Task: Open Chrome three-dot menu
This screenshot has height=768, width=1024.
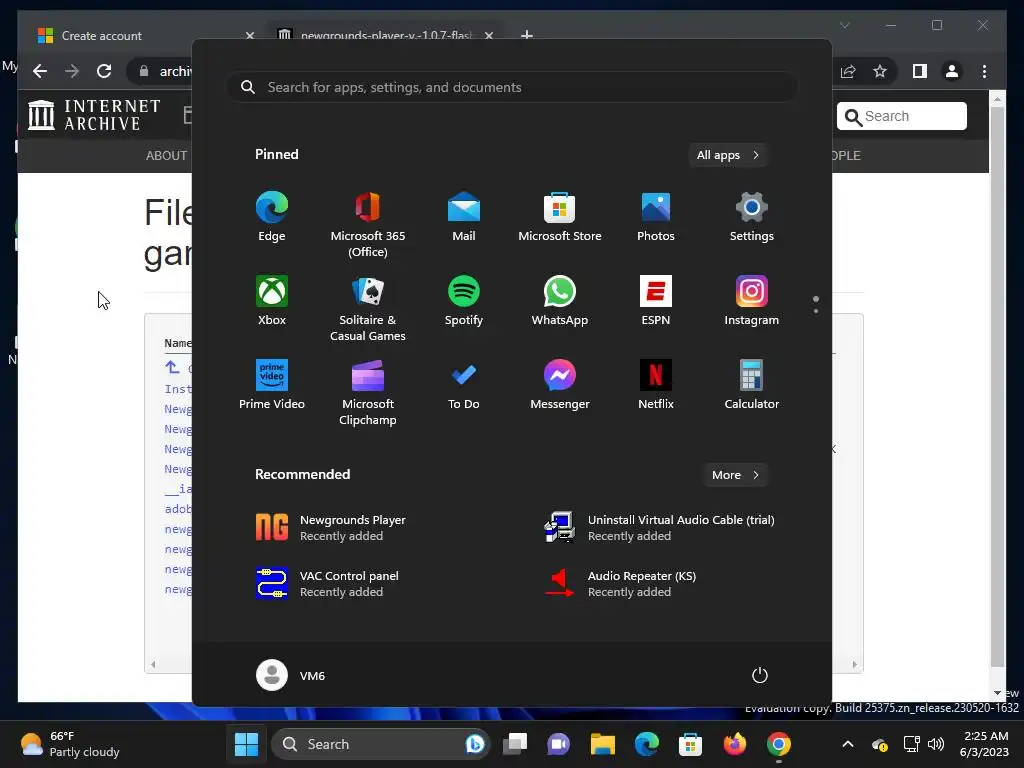Action: [x=984, y=71]
